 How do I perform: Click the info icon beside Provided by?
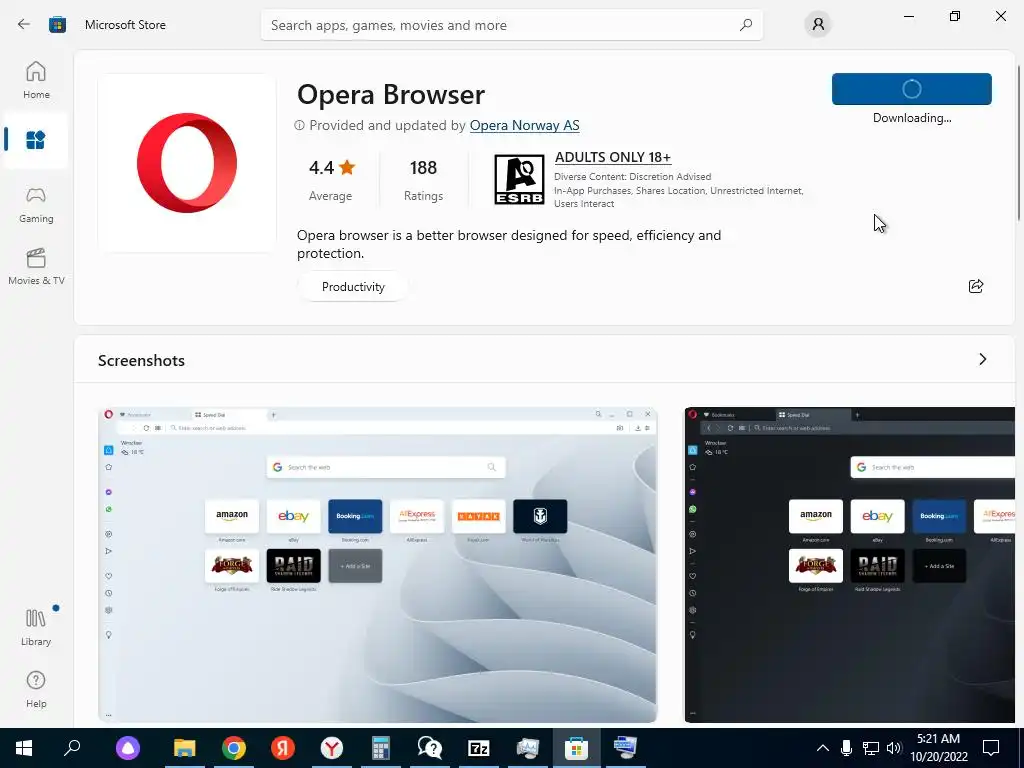[x=299, y=125]
